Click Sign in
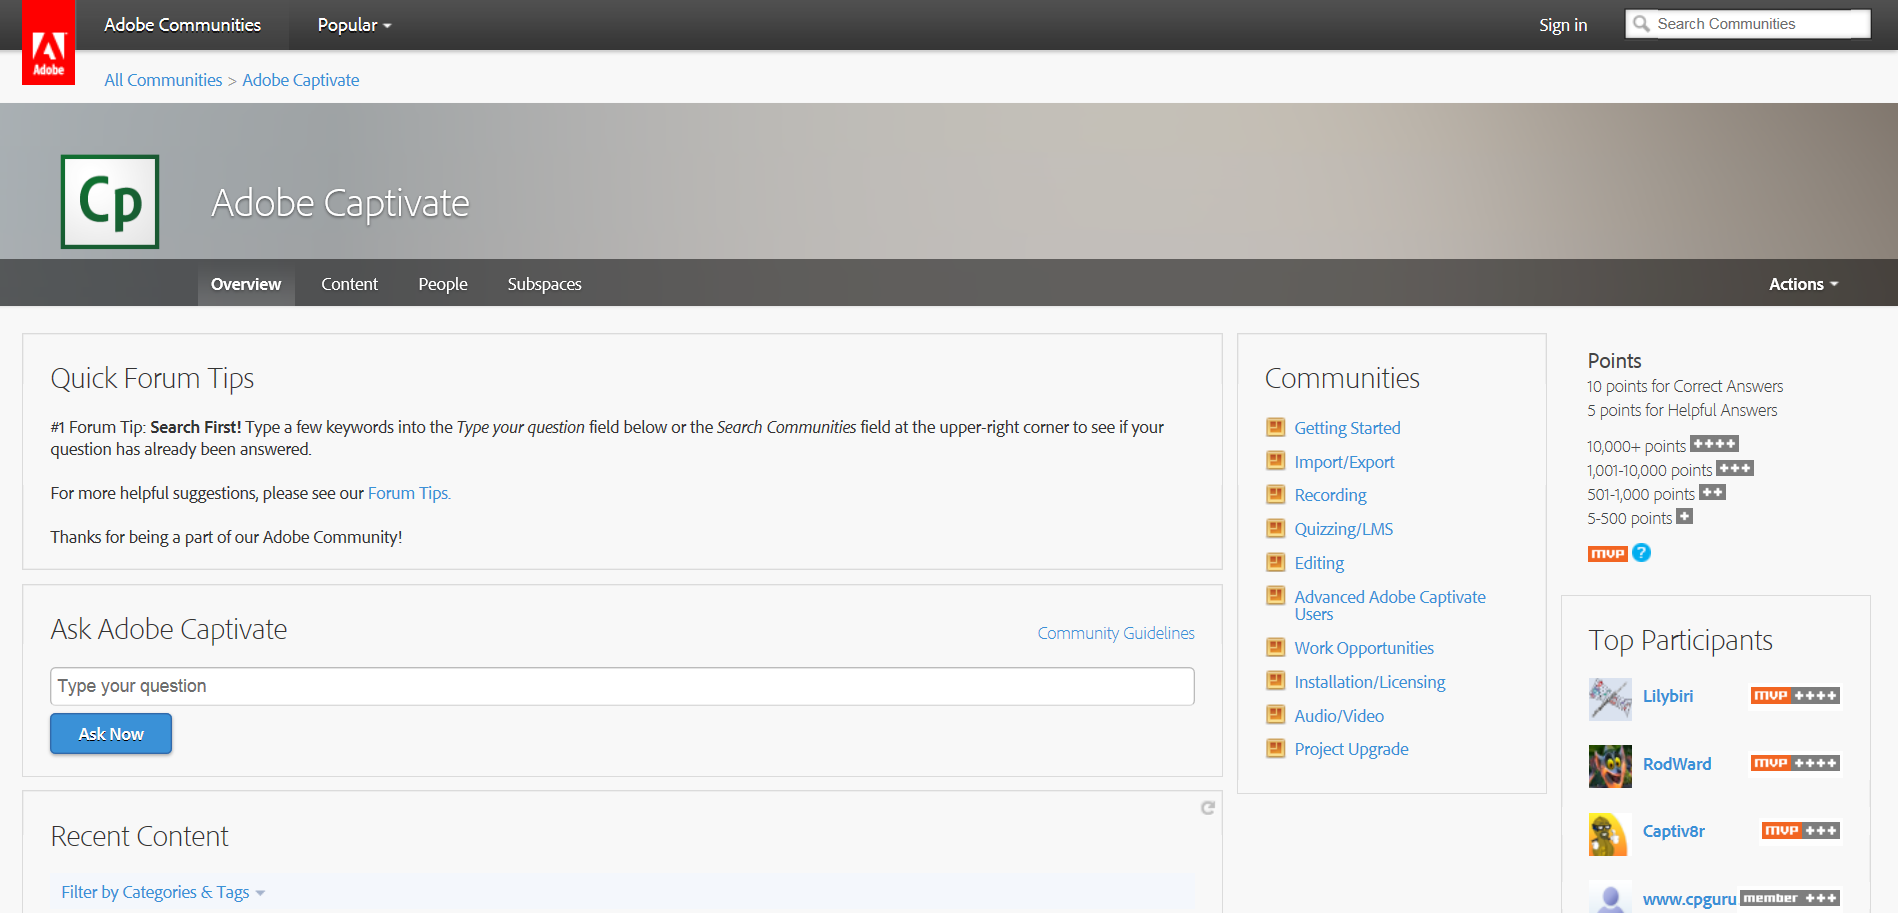This screenshot has width=1898, height=913. point(1563,25)
